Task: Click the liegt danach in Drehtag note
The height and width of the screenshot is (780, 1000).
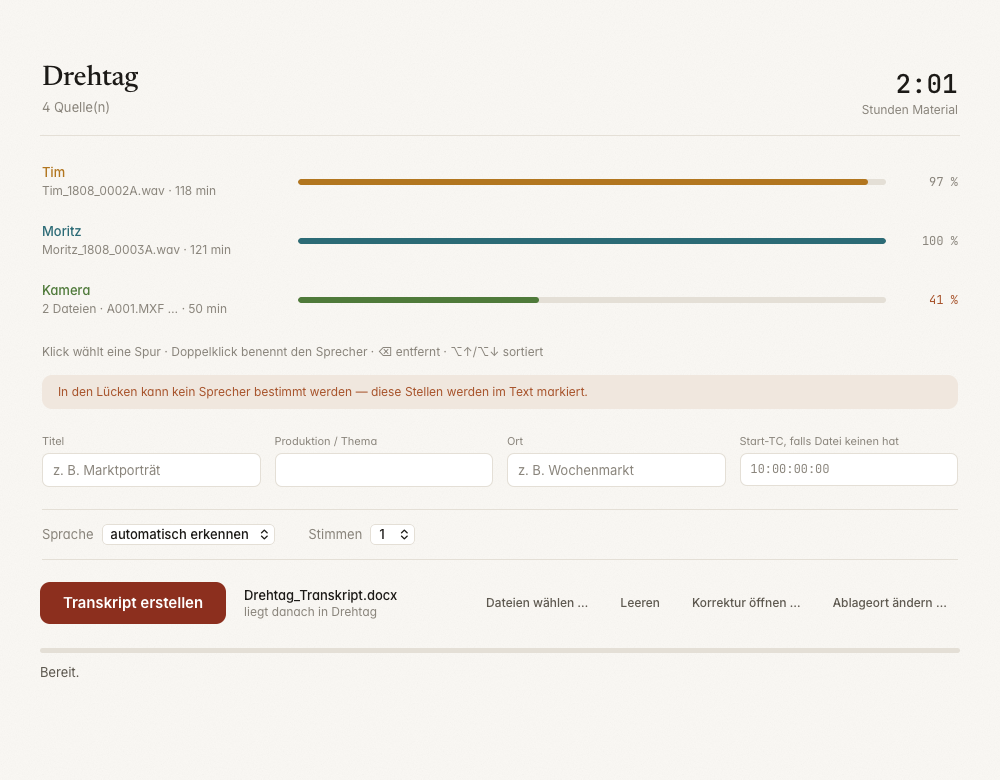Action: coord(310,612)
